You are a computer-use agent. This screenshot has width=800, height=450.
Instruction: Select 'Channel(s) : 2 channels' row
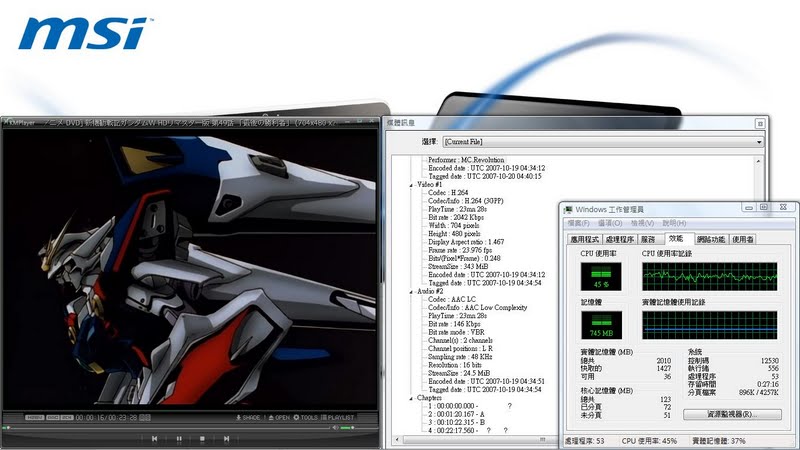coord(460,340)
